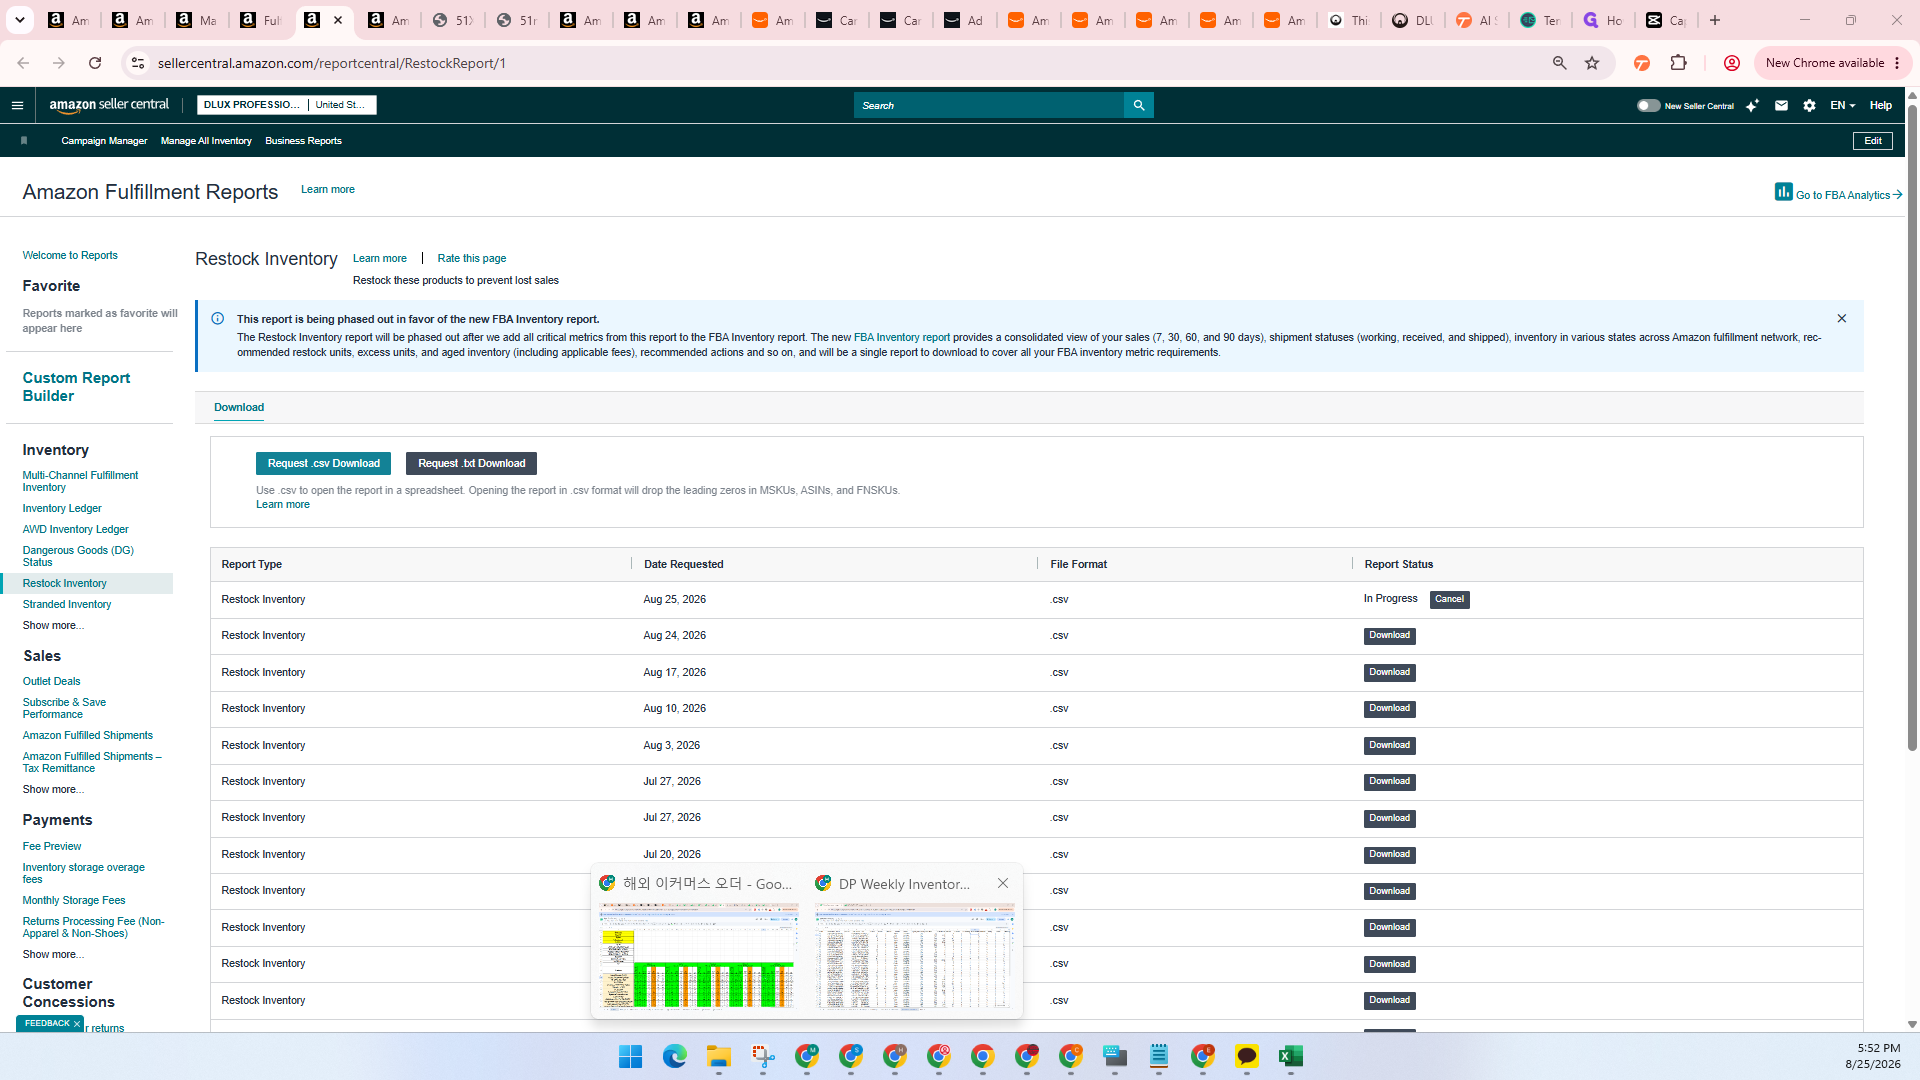Toggle the New Seller Central switch

pyautogui.click(x=1648, y=105)
